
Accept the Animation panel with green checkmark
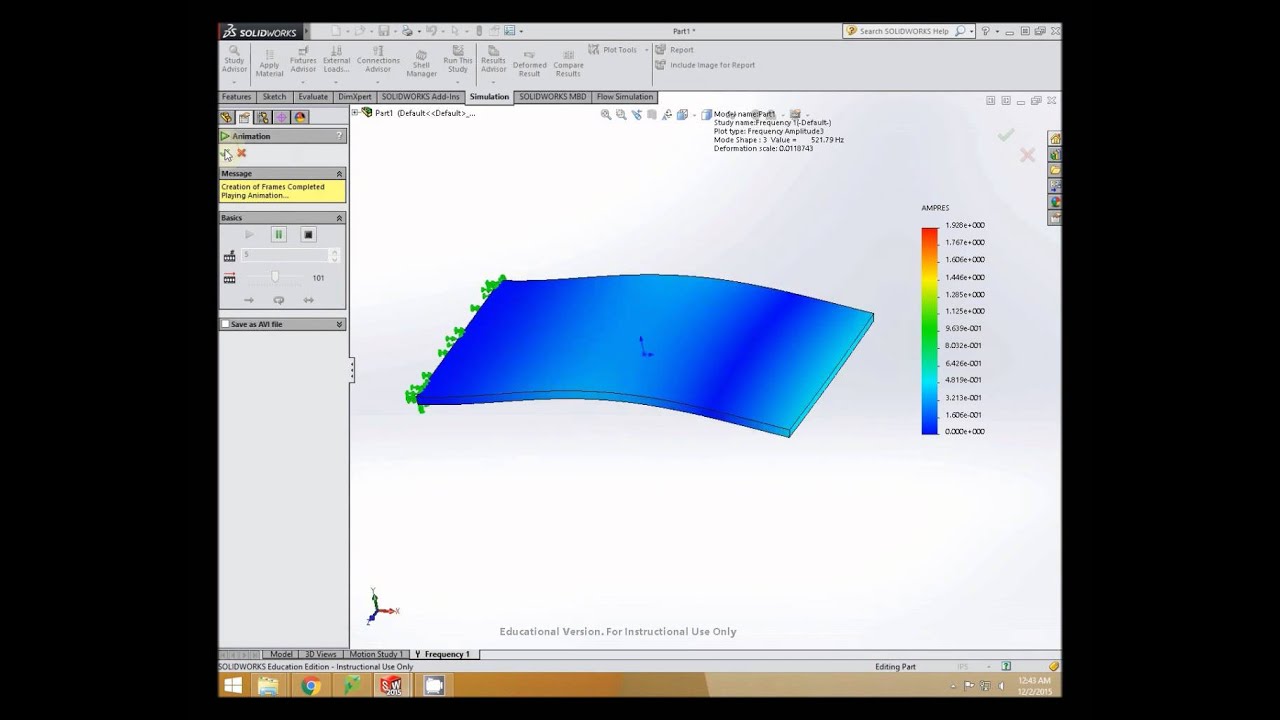click(x=226, y=153)
